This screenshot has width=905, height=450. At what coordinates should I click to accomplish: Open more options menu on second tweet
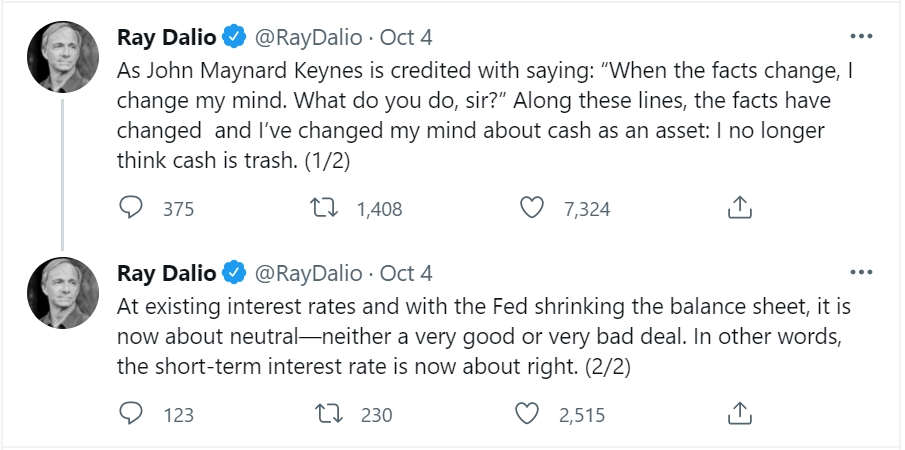tap(860, 272)
